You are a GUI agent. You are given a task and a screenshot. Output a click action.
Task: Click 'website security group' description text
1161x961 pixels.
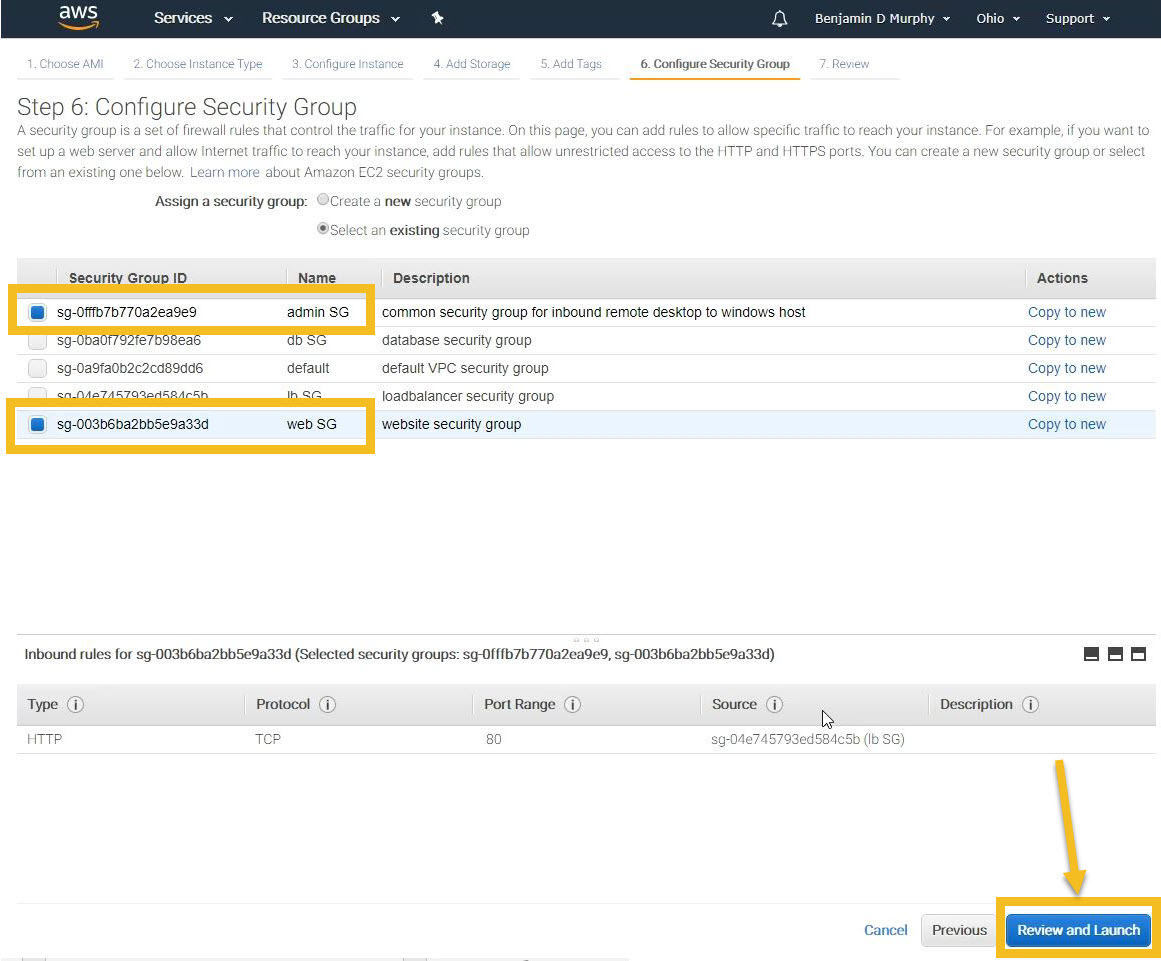(452, 424)
